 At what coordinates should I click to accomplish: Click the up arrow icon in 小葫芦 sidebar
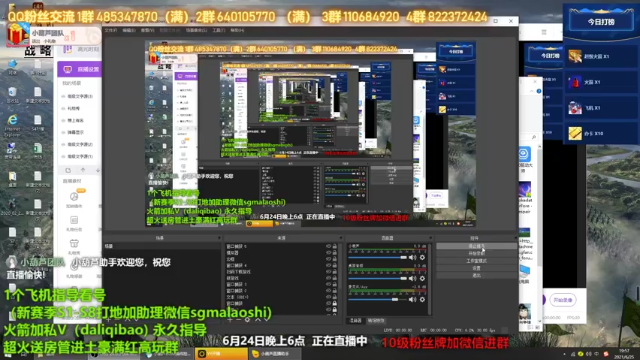coord(83,170)
